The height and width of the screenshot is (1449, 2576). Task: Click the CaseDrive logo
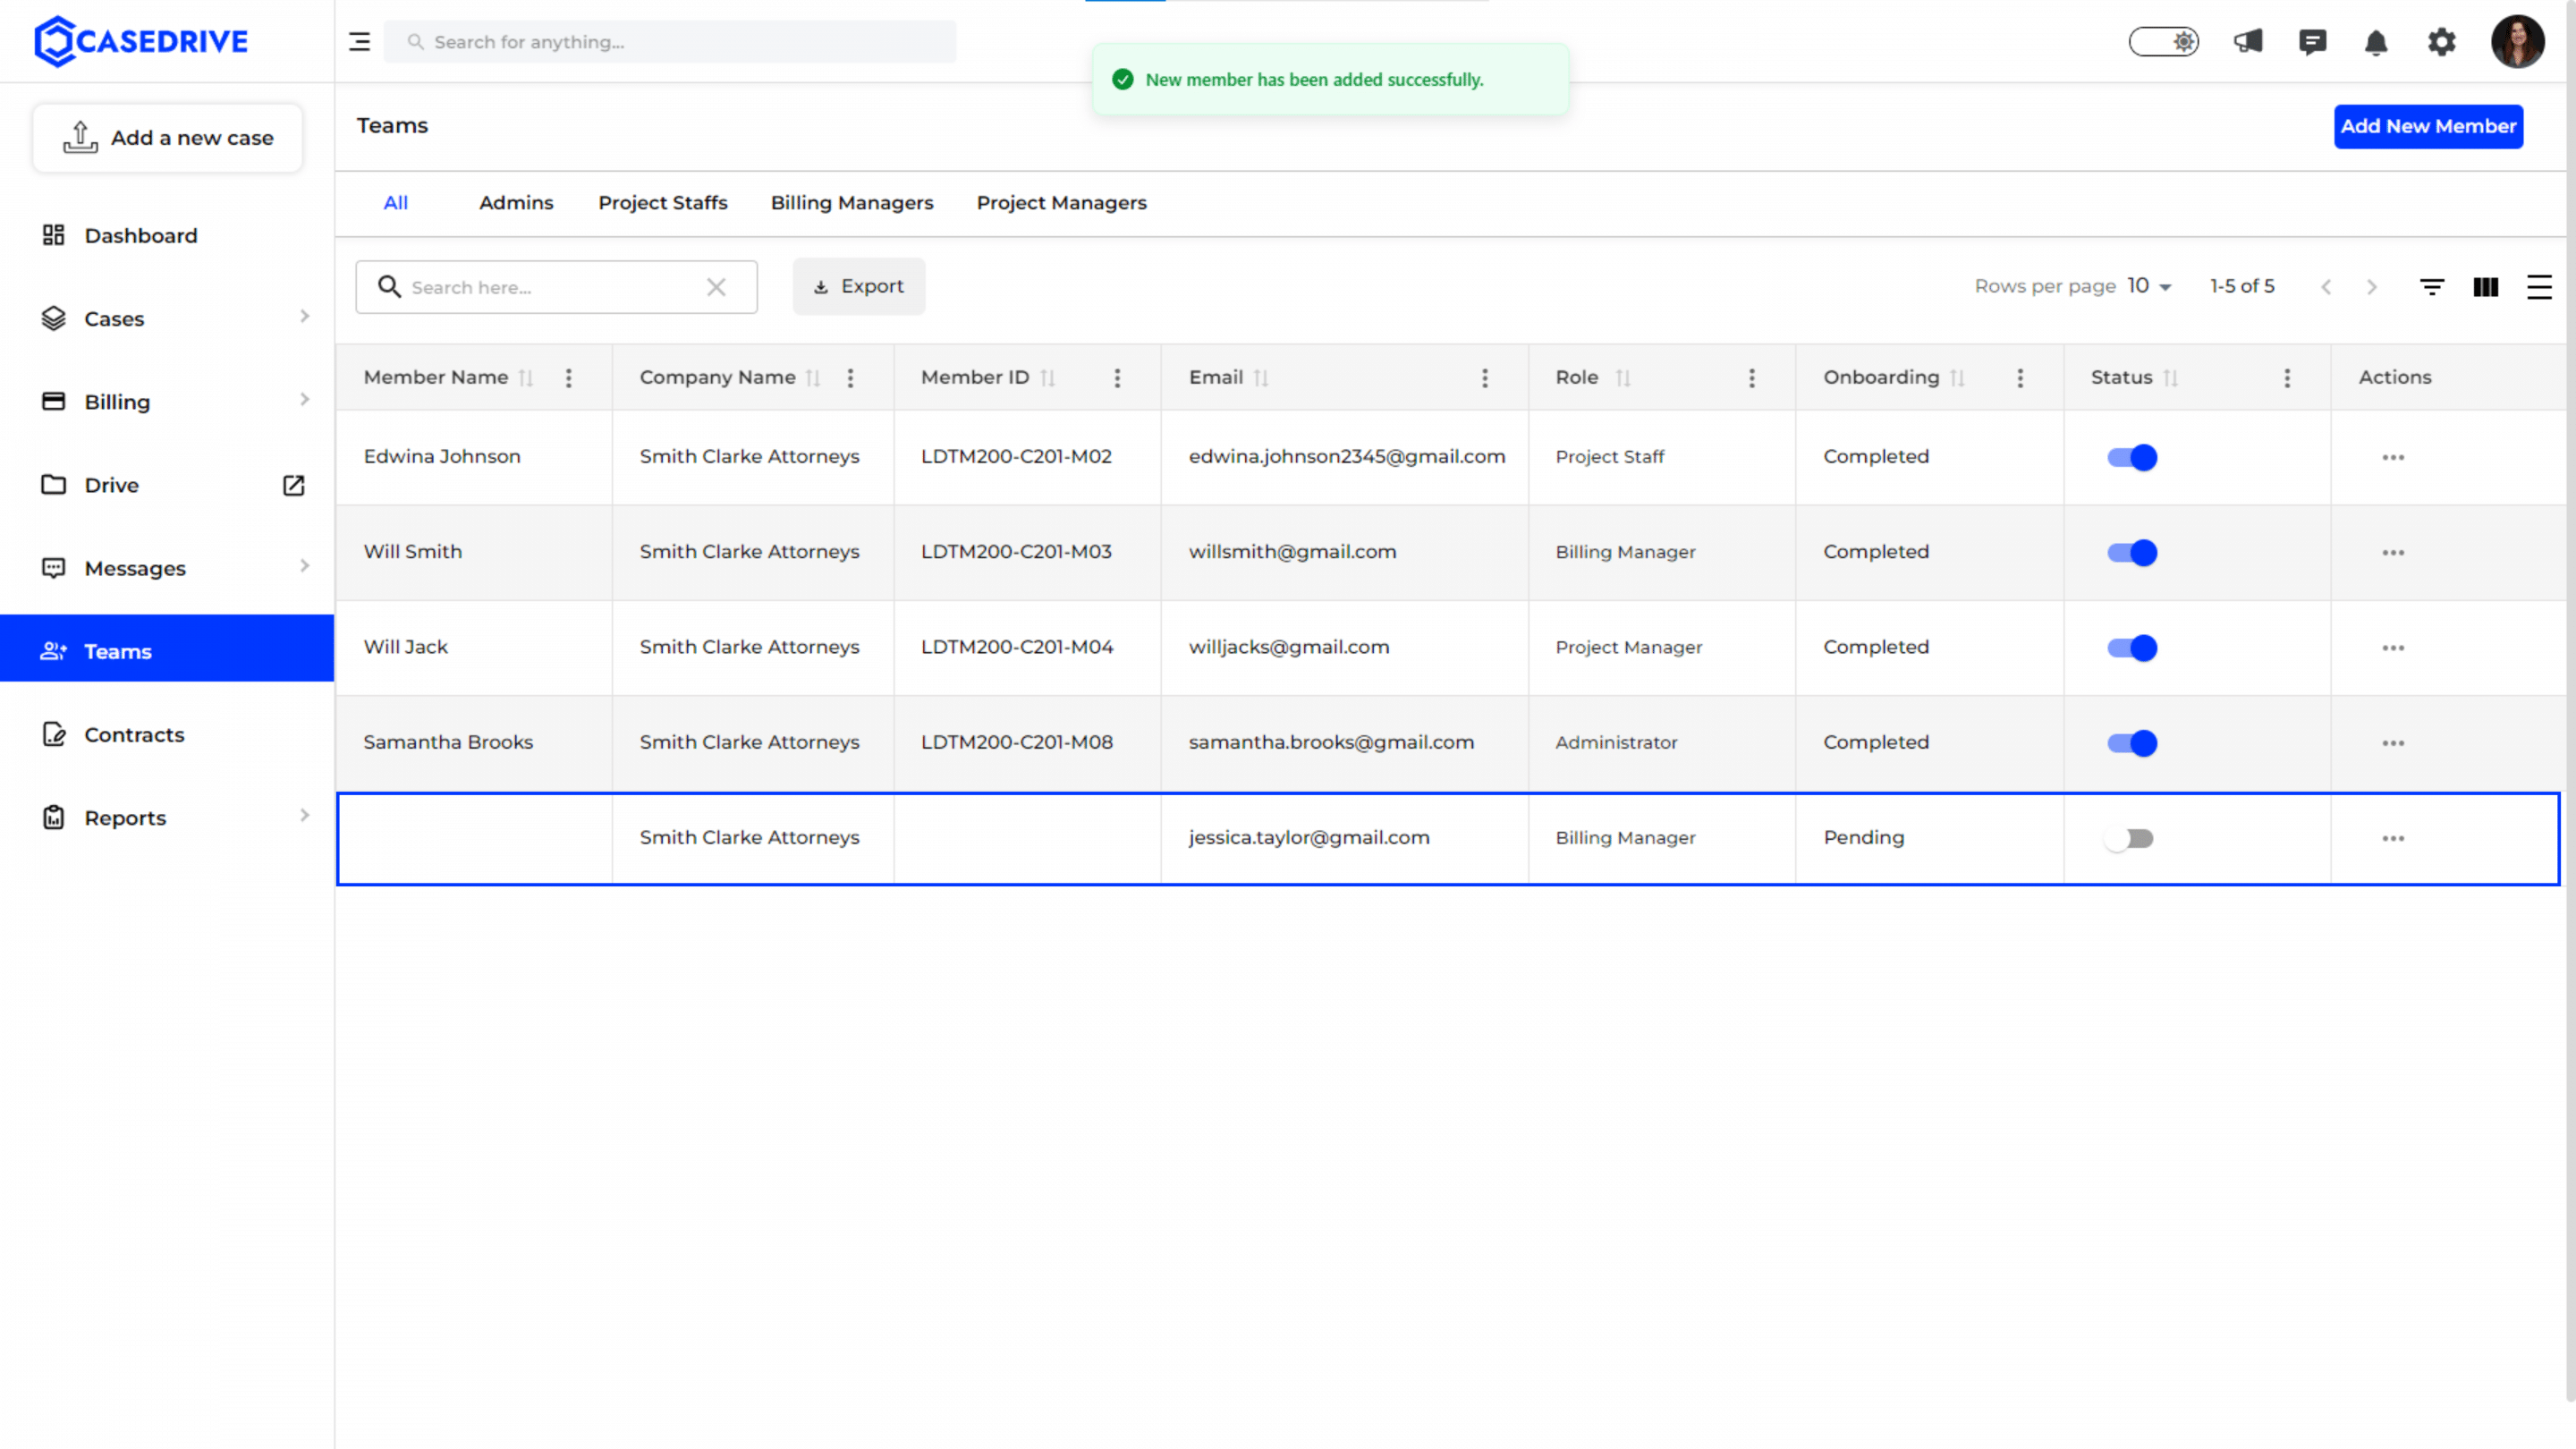coord(141,41)
